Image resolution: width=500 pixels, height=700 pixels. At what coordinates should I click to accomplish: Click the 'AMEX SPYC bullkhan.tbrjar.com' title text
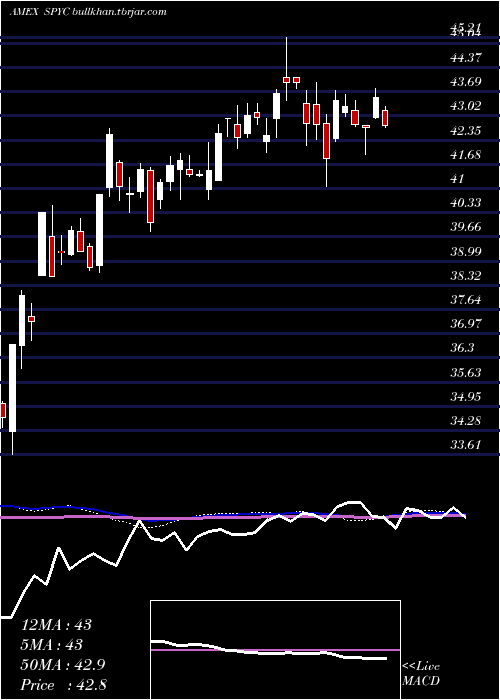pyautogui.click(x=88, y=12)
